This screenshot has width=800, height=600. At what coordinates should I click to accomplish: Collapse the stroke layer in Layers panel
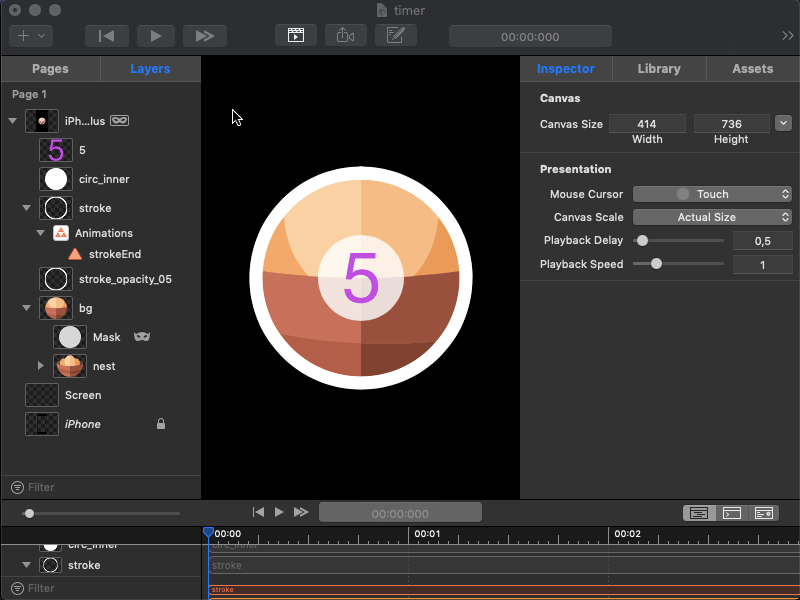click(27, 208)
